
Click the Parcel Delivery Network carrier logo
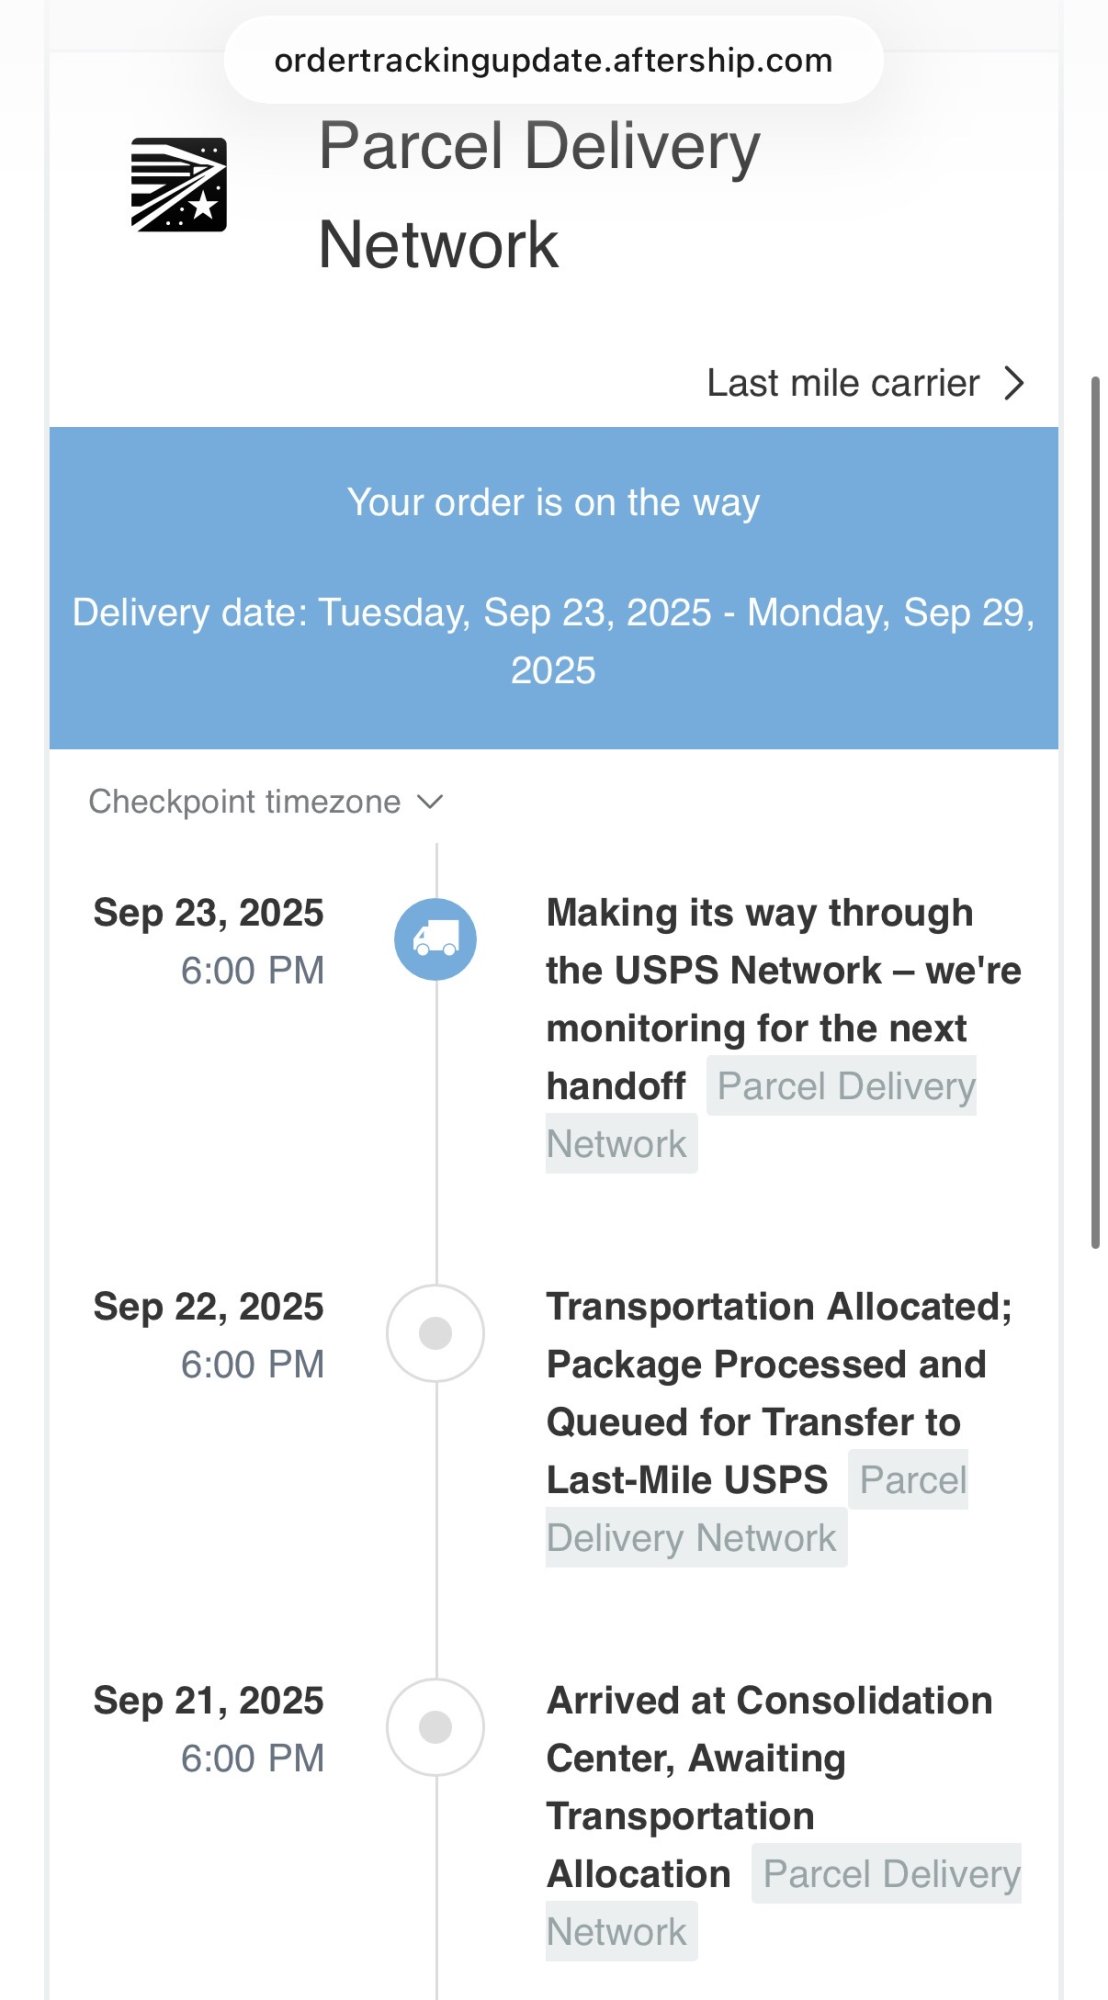pyautogui.click(x=179, y=185)
